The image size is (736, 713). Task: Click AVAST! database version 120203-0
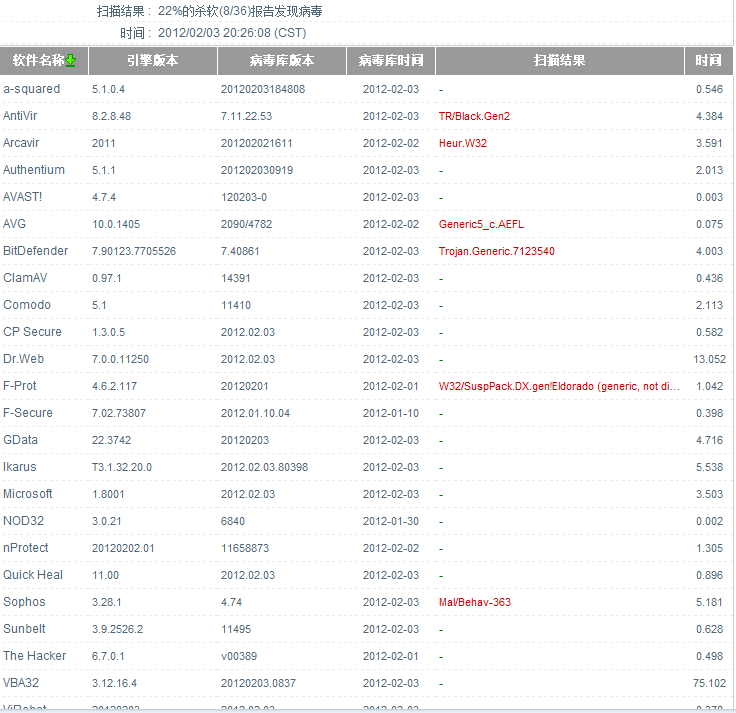click(x=244, y=198)
